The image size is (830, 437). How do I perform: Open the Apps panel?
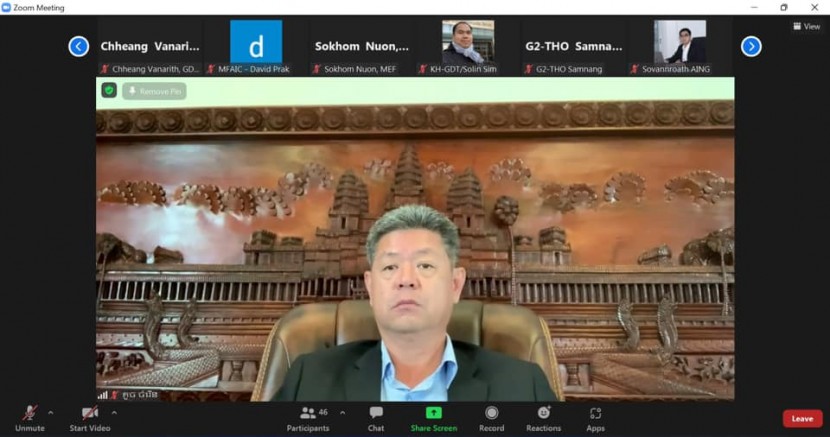(x=595, y=417)
